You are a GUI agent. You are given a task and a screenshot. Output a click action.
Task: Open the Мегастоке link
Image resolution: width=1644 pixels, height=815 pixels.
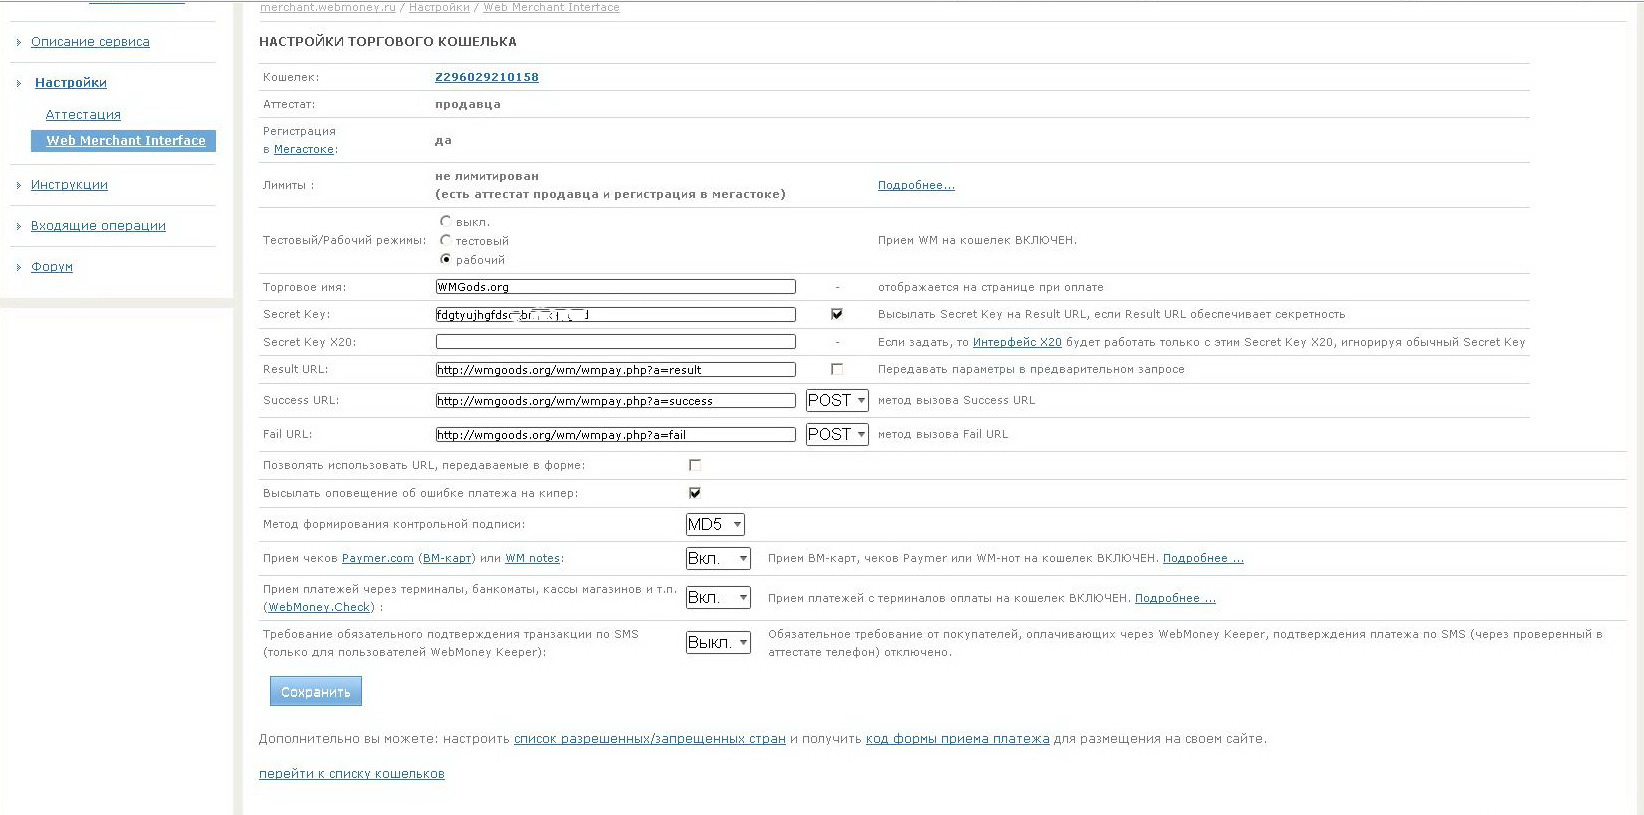[x=304, y=149]
